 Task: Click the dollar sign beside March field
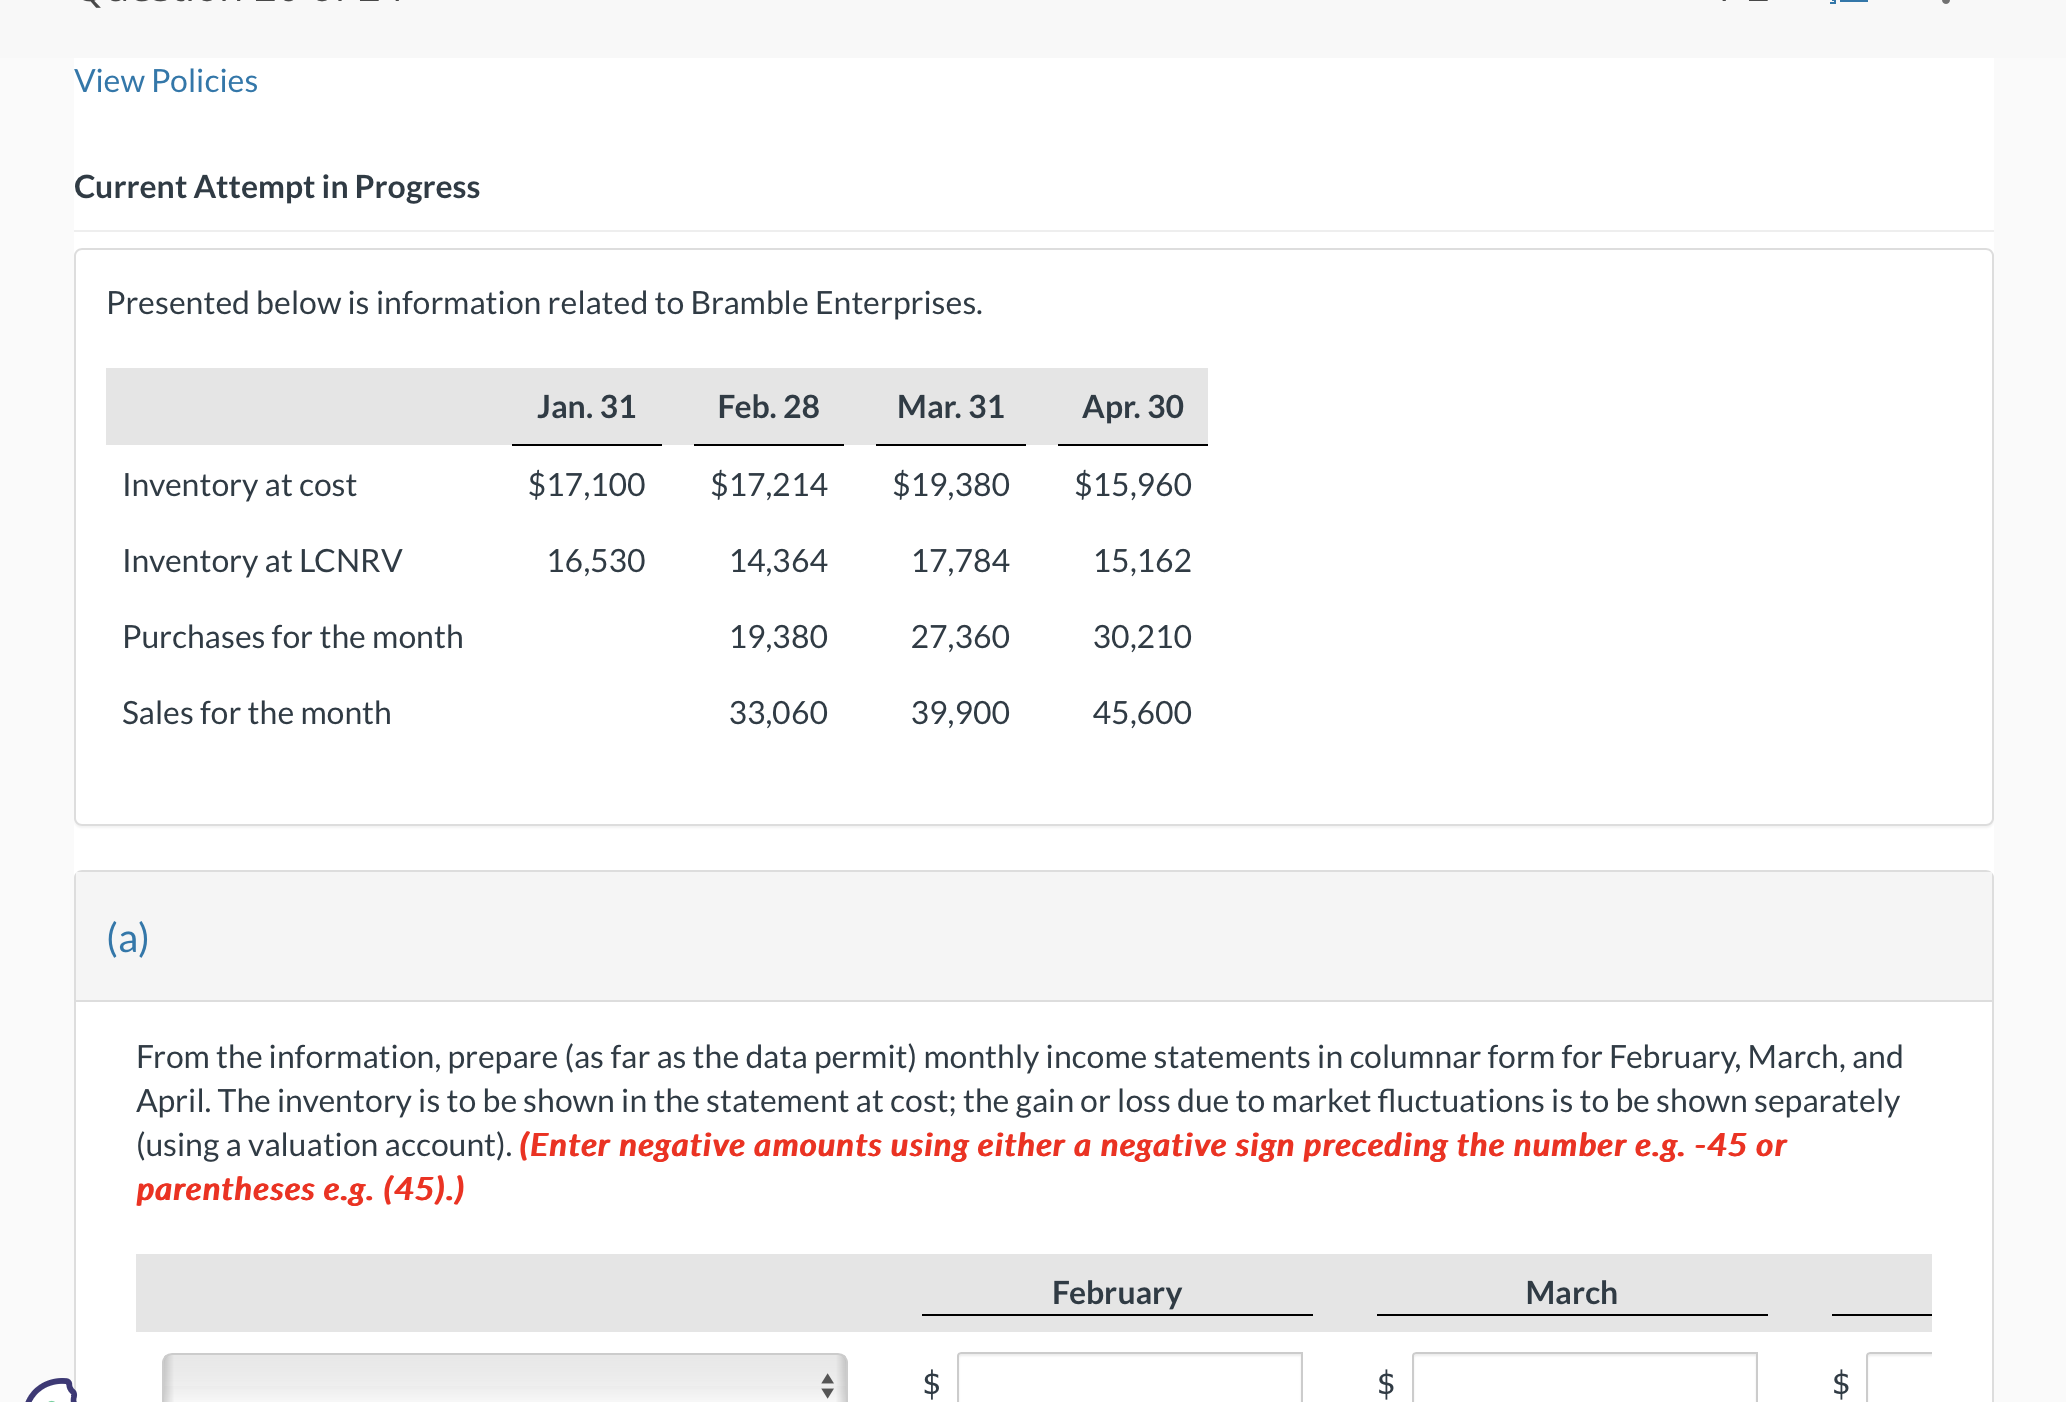click(x=1386, y=1383)
